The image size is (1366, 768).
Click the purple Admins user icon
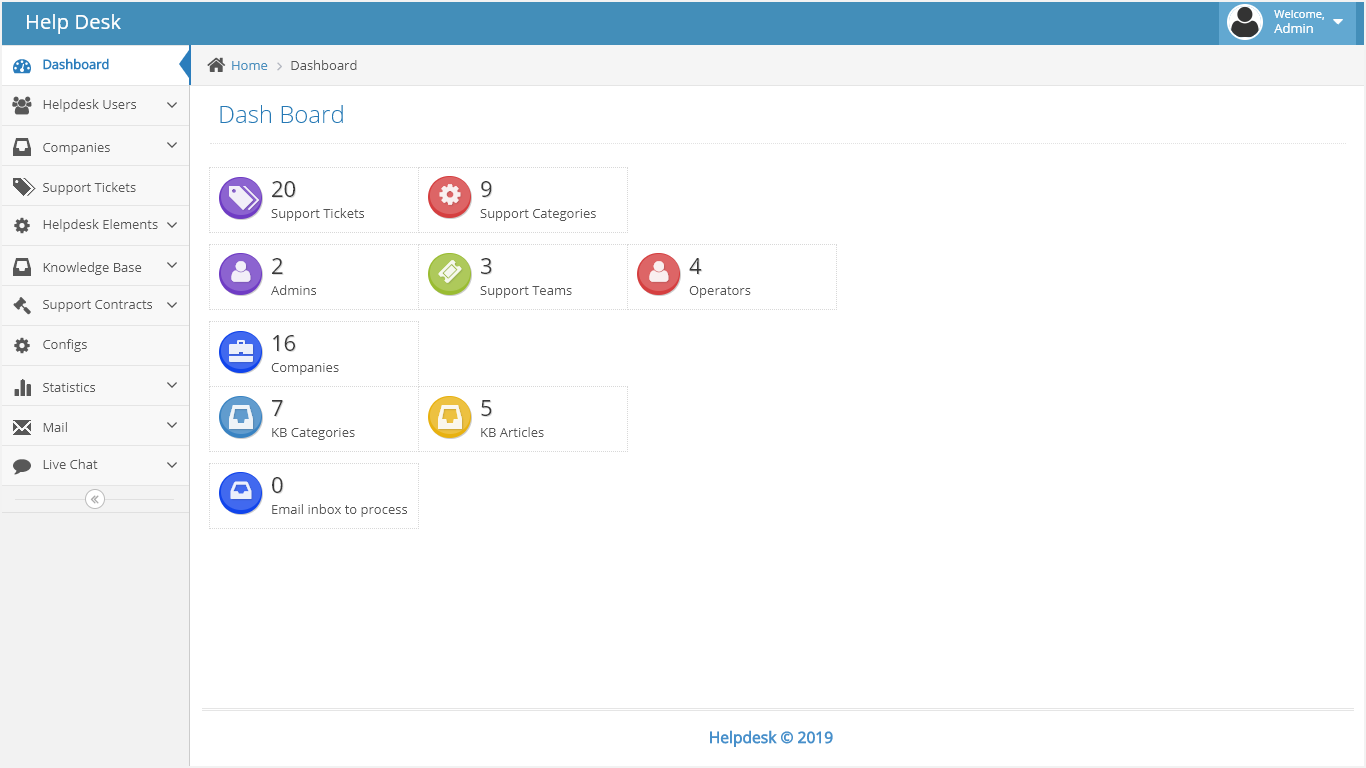pos(240,275)
